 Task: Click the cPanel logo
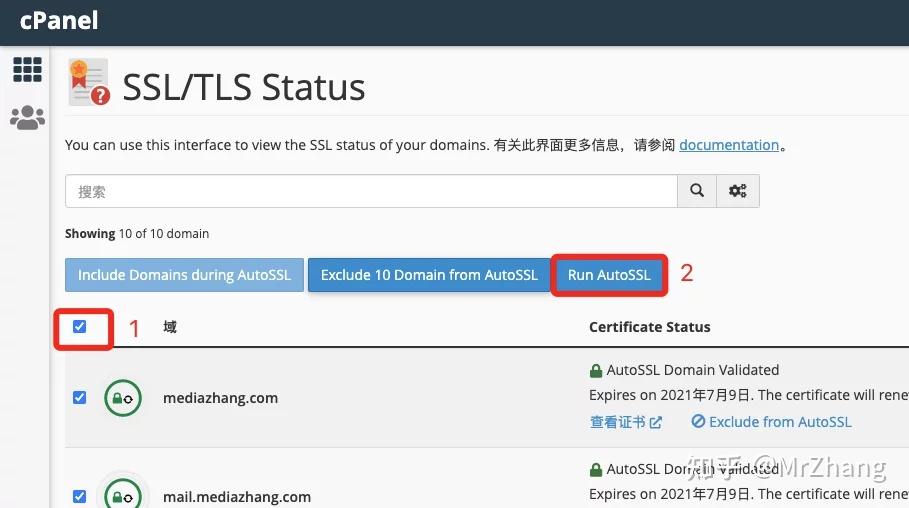coord(59,21)
